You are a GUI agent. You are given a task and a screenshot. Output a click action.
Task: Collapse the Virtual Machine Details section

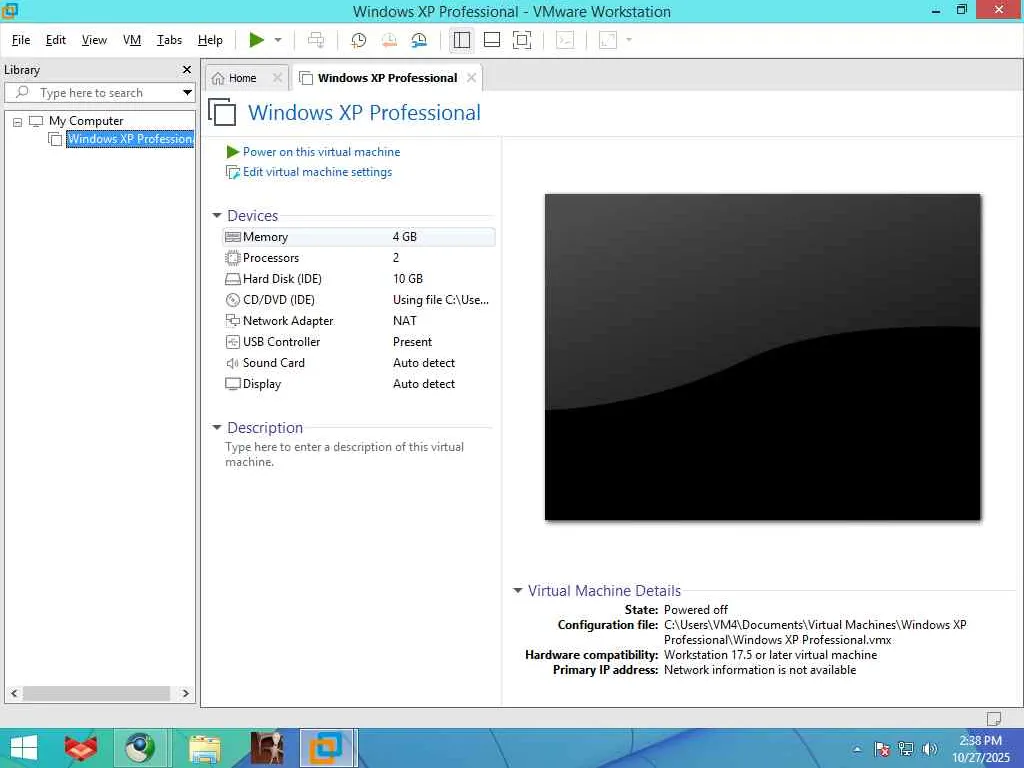point(517,590)
